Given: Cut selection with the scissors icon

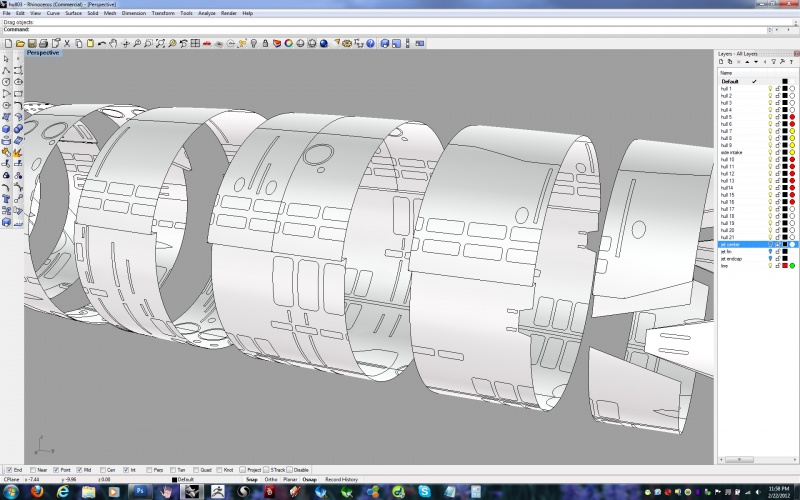Looking at the screenshot, I should pos(67,43).
